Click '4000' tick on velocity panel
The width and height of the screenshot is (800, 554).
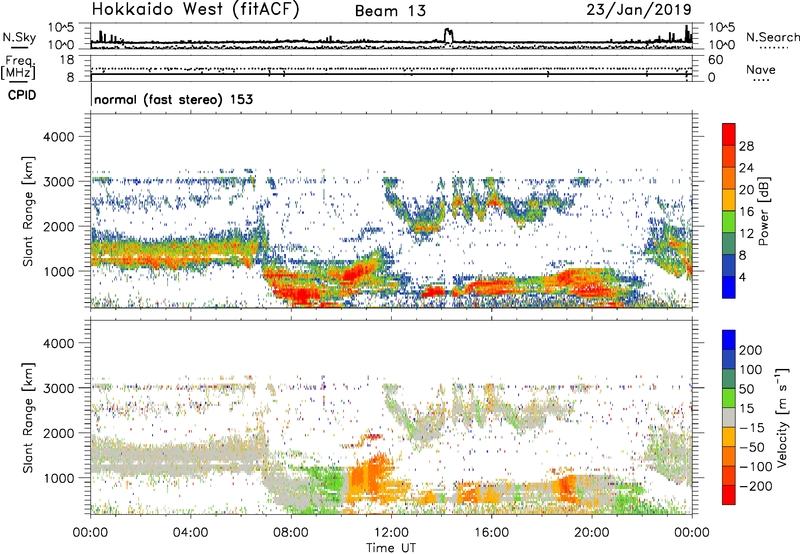pyautogui.click(x=58, y=343)
